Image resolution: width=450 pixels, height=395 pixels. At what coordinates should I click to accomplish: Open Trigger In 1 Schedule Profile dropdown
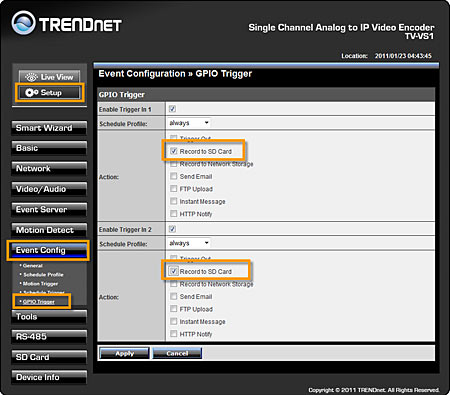(x=189, y=123)
